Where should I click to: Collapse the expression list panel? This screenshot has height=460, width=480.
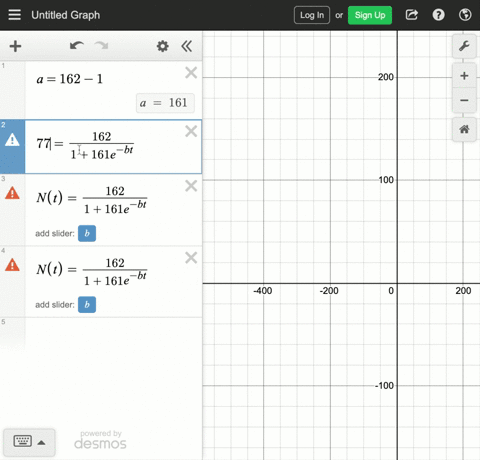(187, 46)
